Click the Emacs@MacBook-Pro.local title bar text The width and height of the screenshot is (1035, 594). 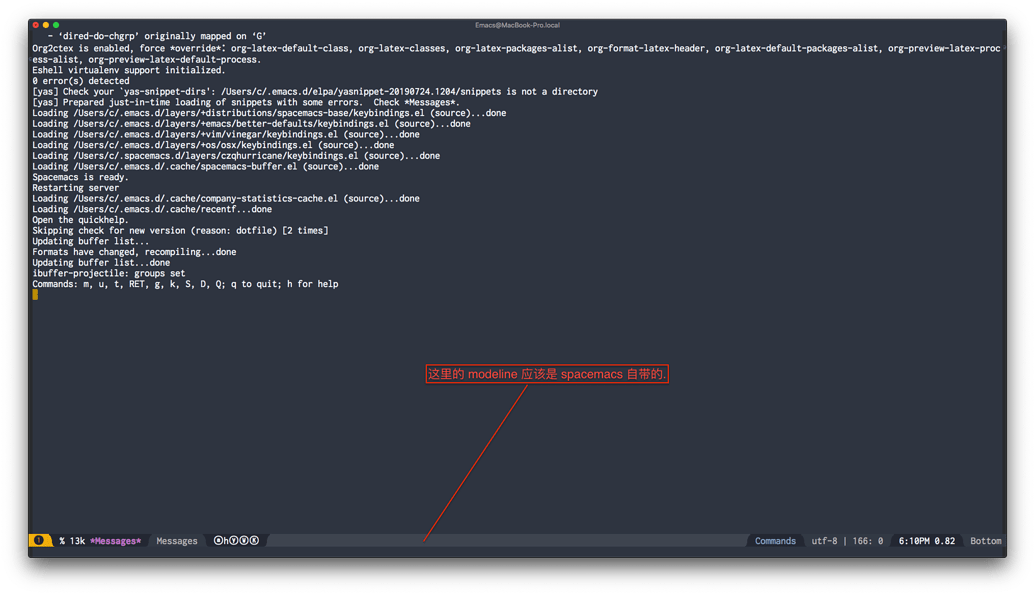[517, 24]
